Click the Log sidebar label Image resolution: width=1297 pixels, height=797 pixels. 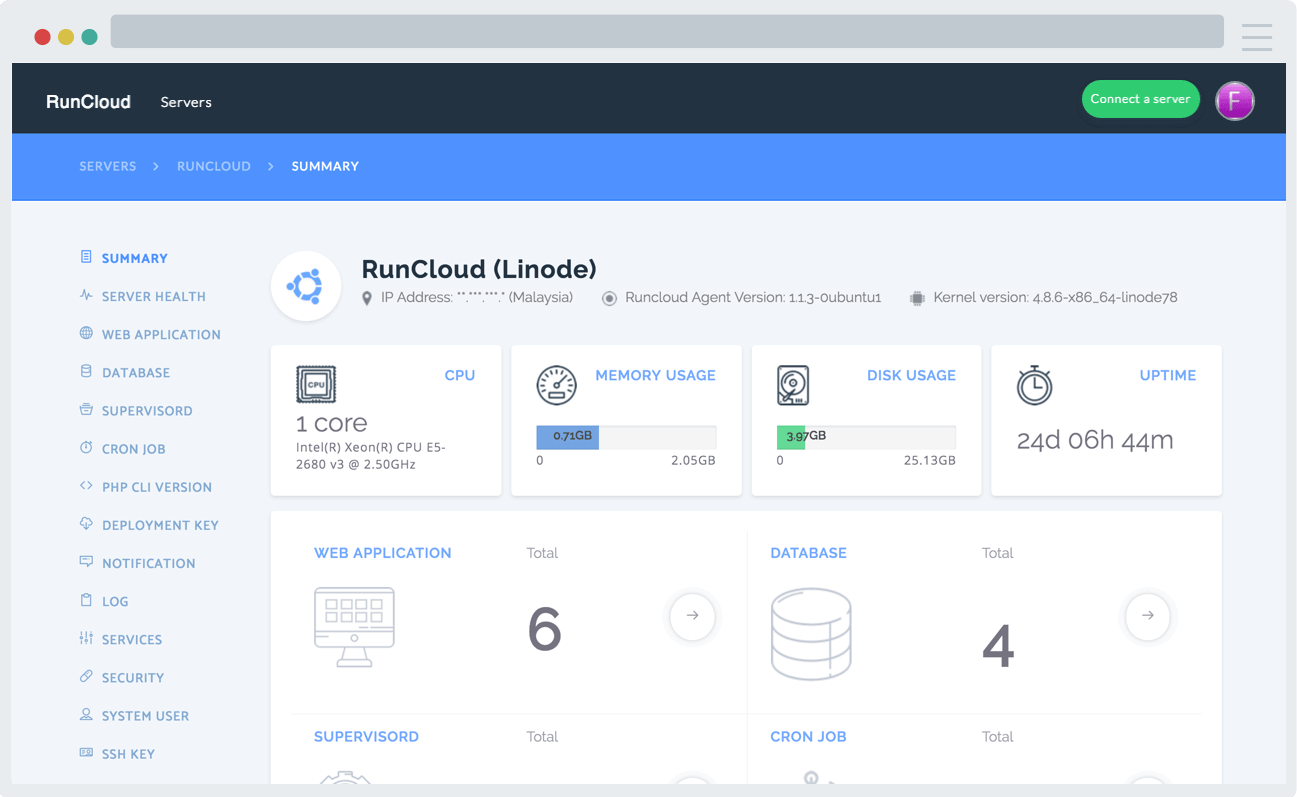coord(115,601)
